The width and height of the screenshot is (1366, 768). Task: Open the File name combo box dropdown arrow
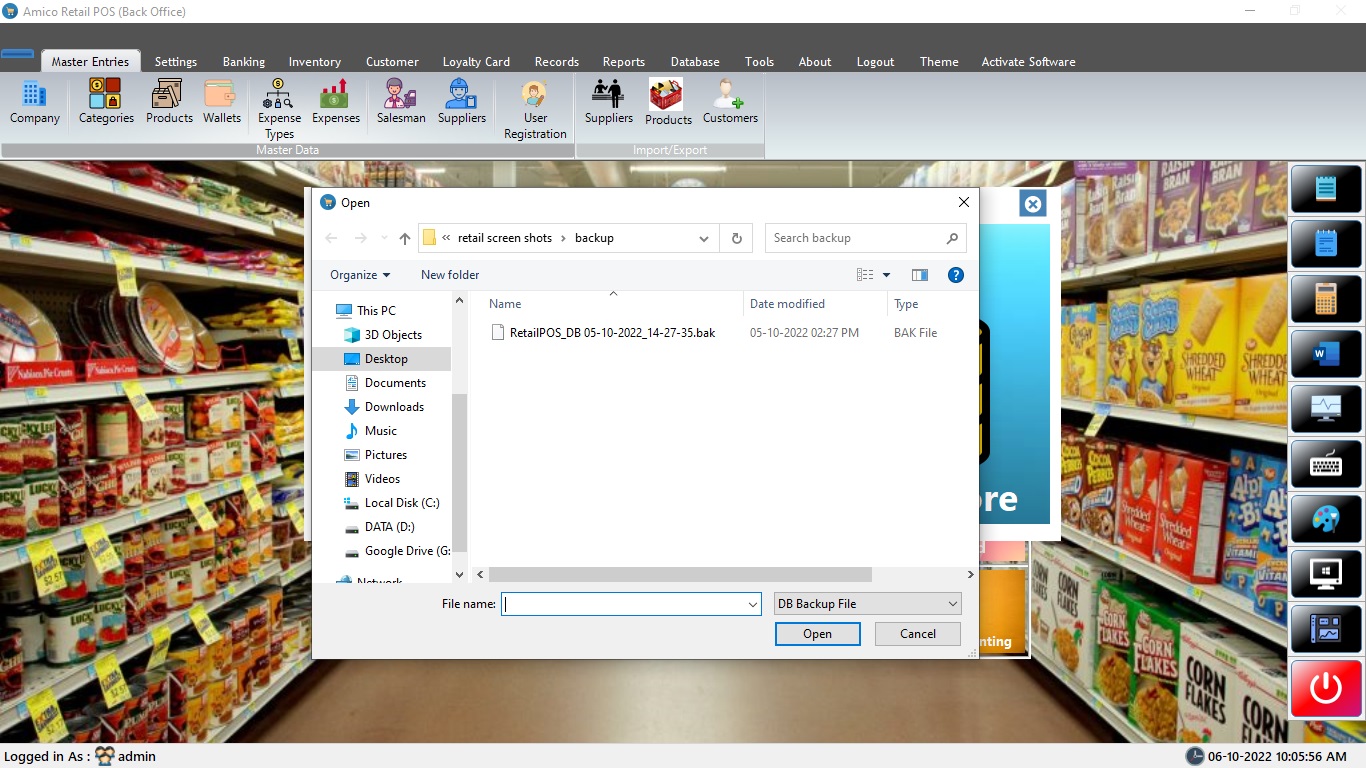click(x=753, y=604)
